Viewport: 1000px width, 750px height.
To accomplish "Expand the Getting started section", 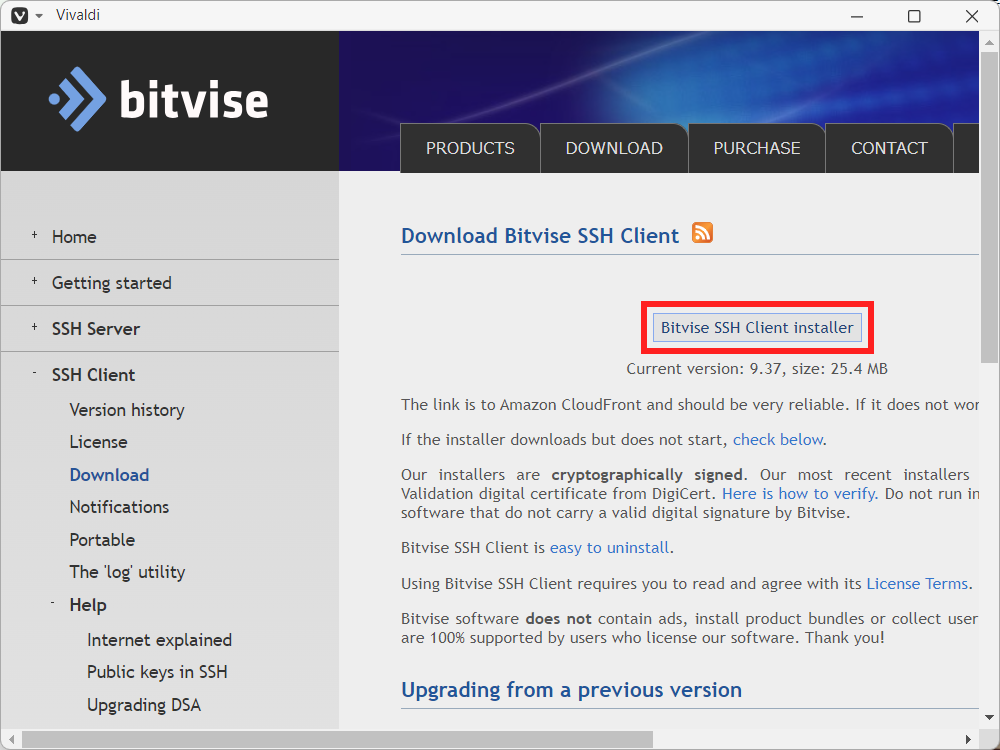I will (x=34, y=281).
